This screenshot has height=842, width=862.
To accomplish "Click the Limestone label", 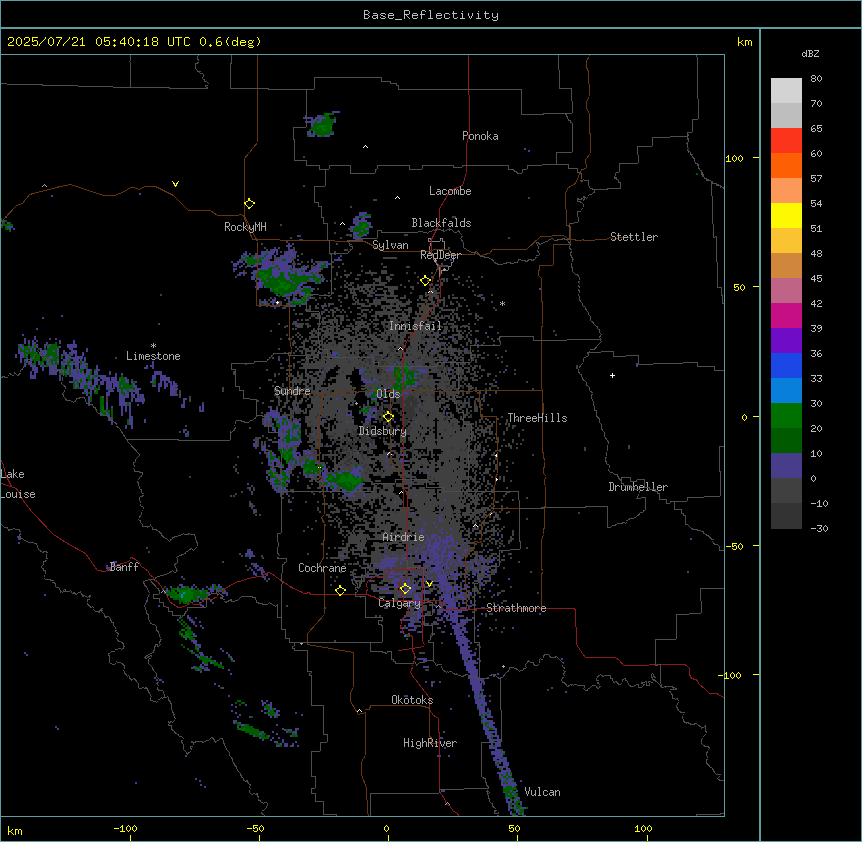I will [x=153, y=356].
